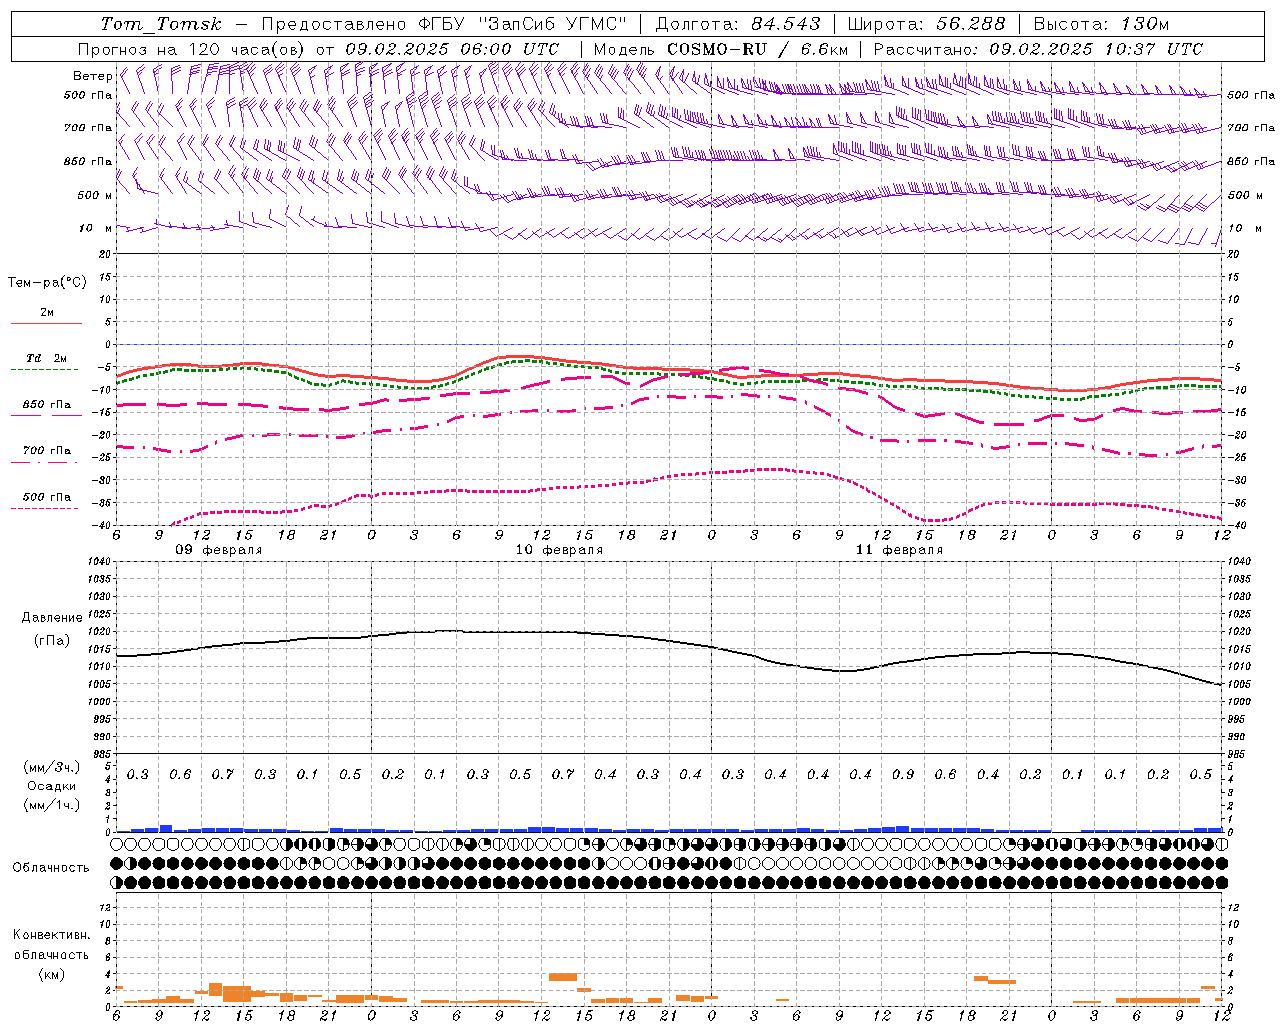Click the 850 гПа dashed line legend sample

click(x=46, y=415)
